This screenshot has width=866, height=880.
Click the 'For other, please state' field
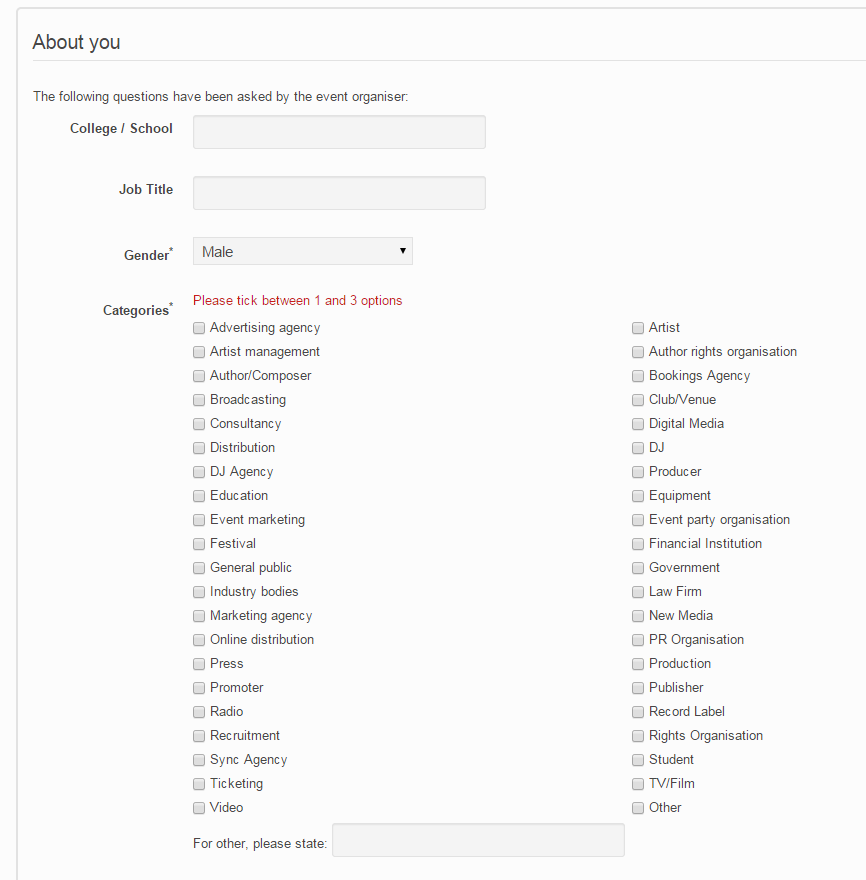pyautogui.click(x=478, y=840)
